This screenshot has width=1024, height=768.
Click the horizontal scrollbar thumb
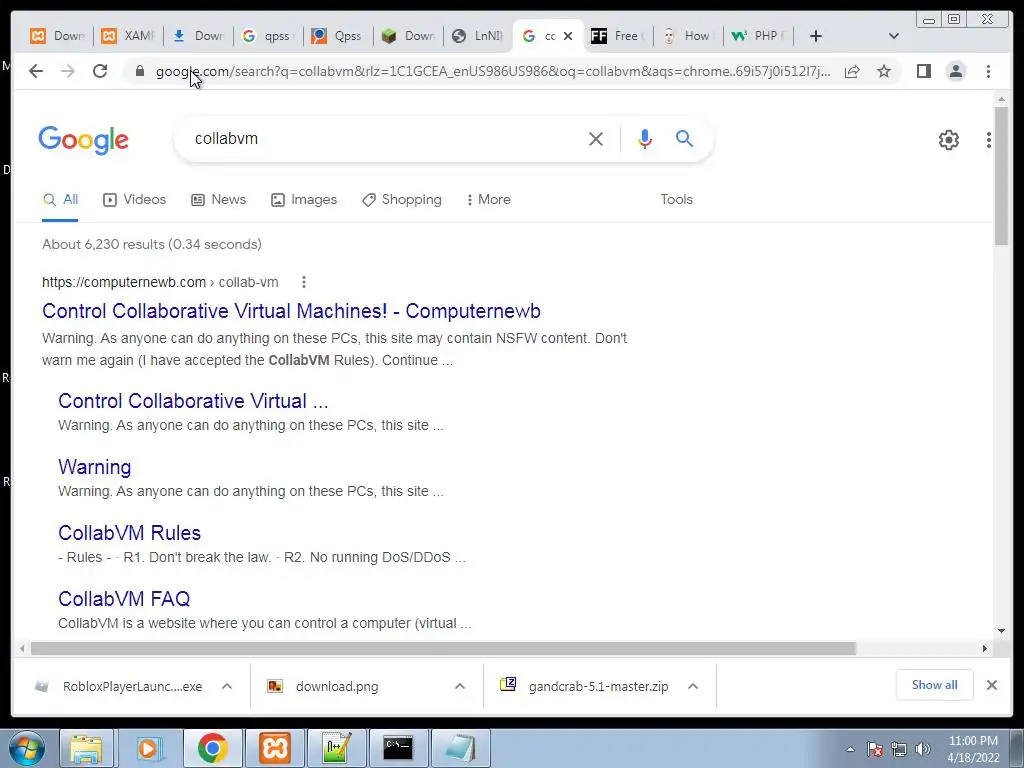click(443, 648)
